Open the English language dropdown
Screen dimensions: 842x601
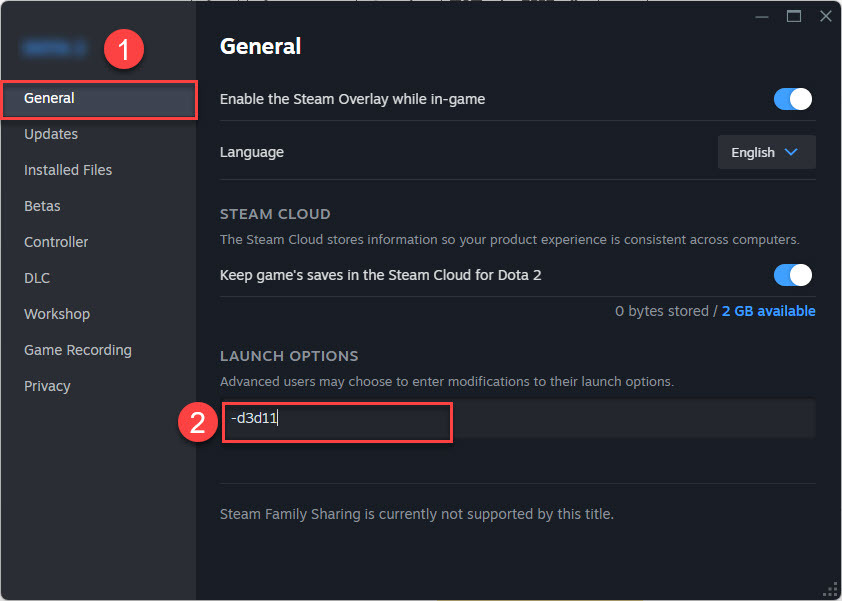766,151
